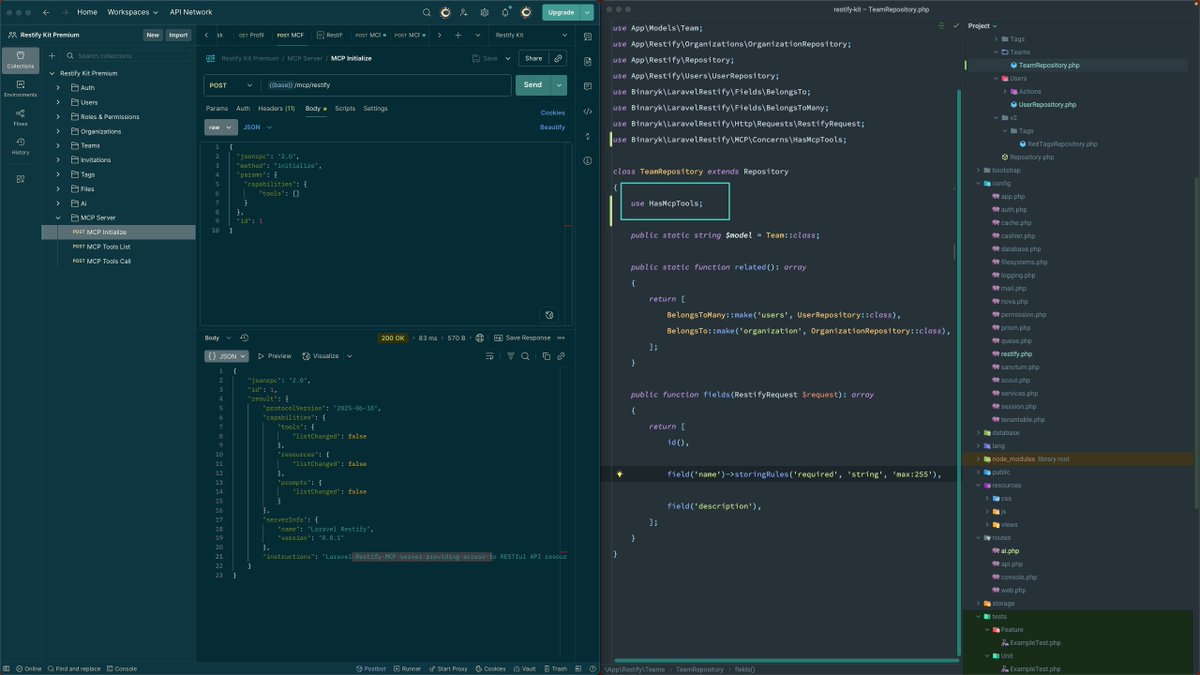Image resolution: width=1200 pixels, height=675 pixels.
Task: Switch to the Headers (11) tab
Action: [276, 108]
